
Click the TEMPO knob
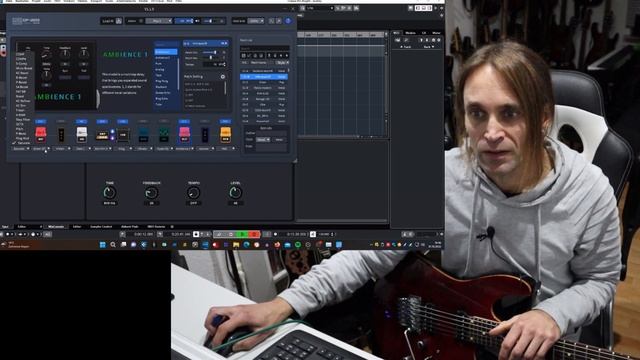click(x=193, y=193)
